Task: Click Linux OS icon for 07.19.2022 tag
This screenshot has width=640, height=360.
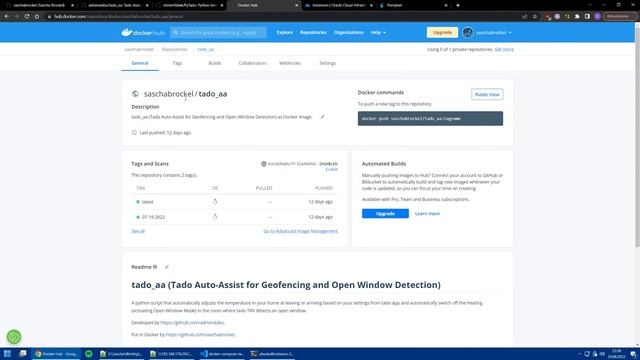Action: (215, 217)
